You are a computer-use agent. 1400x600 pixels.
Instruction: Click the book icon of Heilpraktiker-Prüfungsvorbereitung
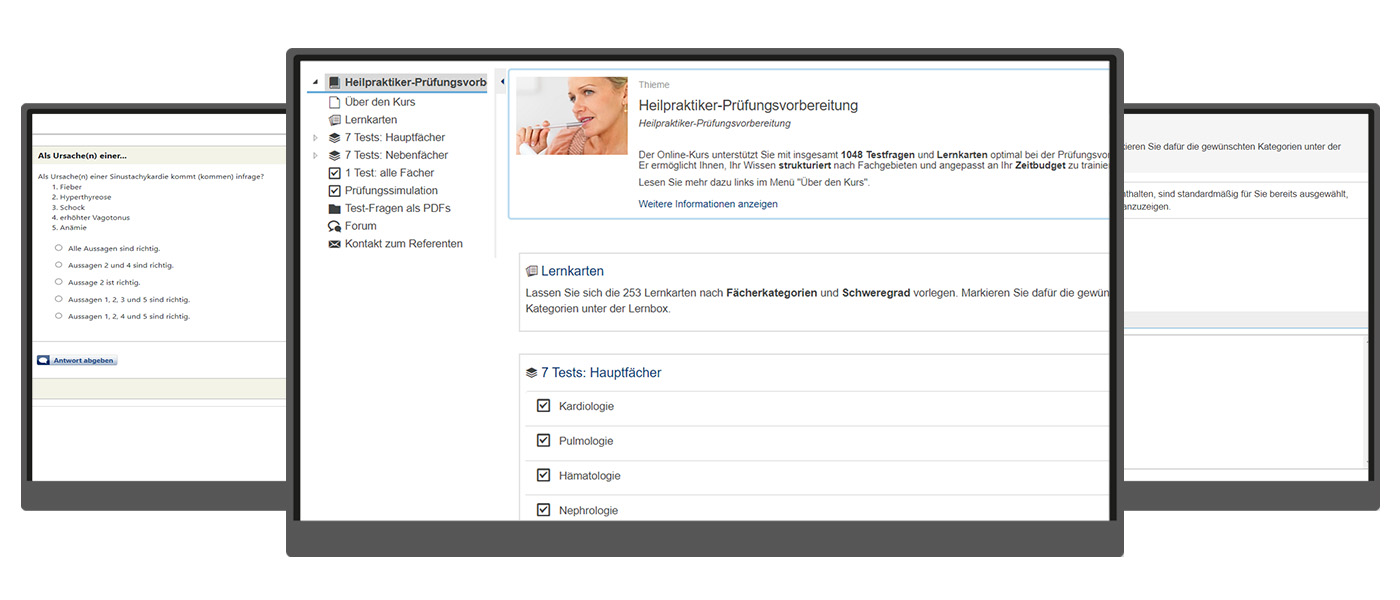(x=334, y=83)
